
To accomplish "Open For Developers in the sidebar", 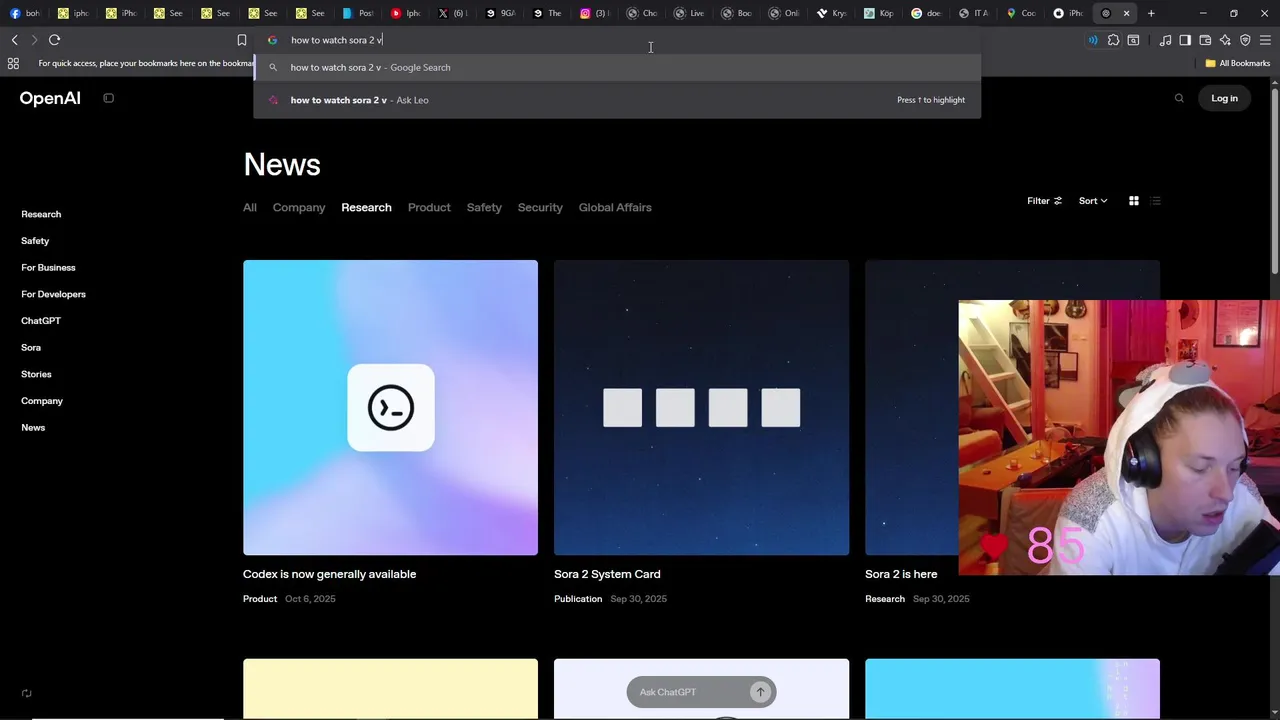I will [53, 294].
